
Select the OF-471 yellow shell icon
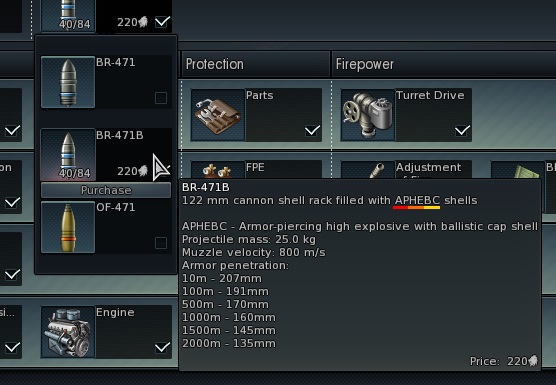tap(68, 227)
